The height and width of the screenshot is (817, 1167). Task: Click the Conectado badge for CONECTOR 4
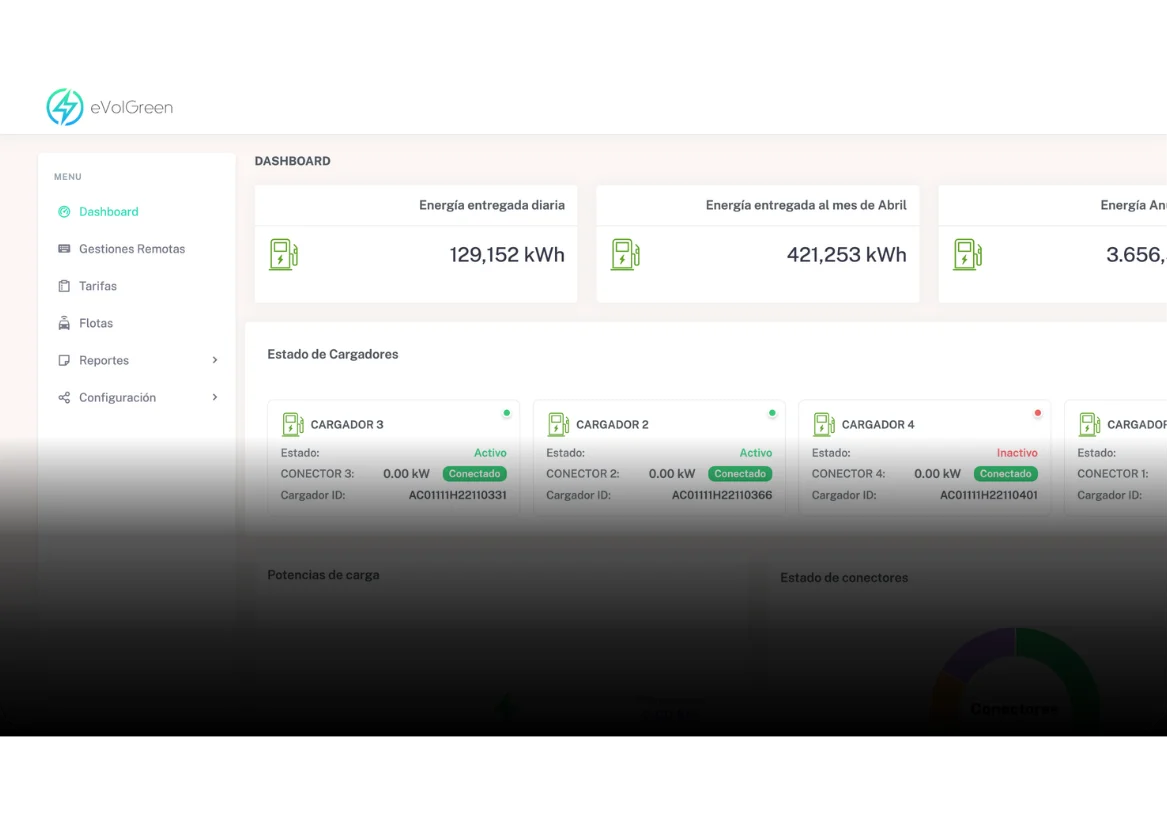[x=1005, y=473]
